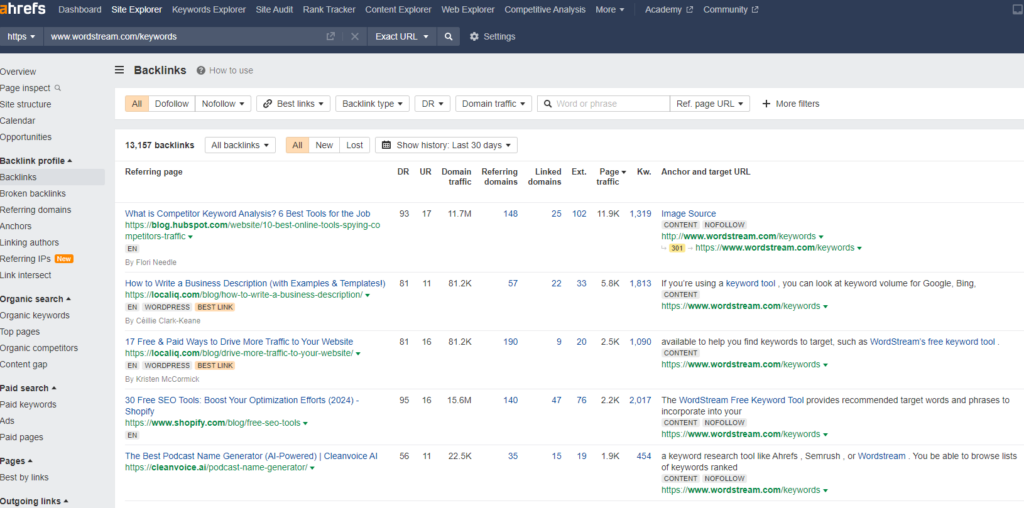Expand the Backlink type filter dropdown
The height and width of the screenshot is (508, 1024).
pos(372,104)
